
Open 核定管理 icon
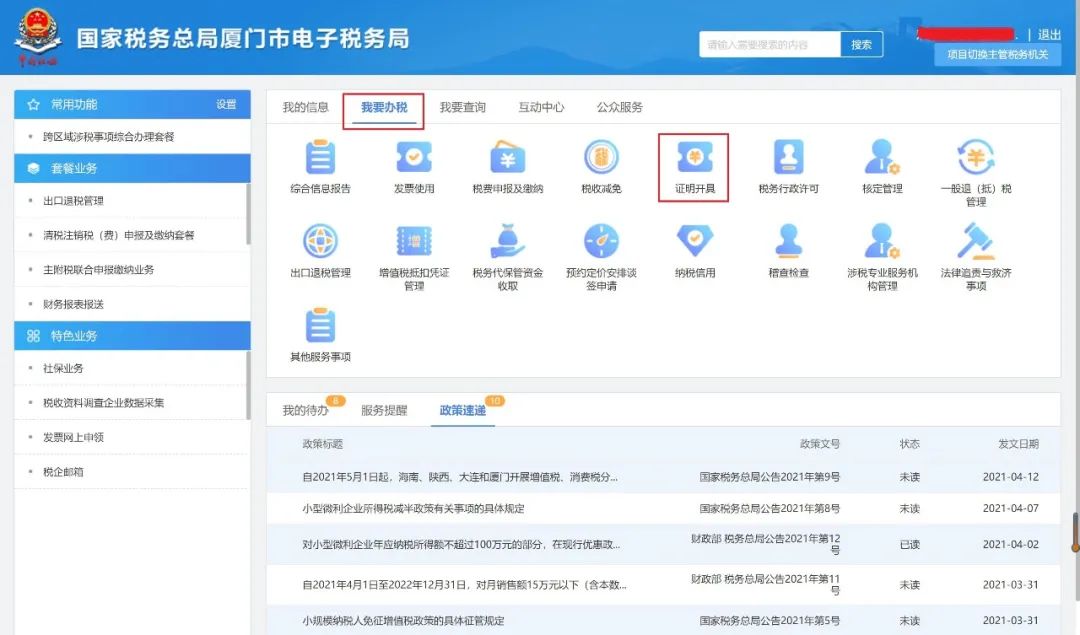point(882,157)
